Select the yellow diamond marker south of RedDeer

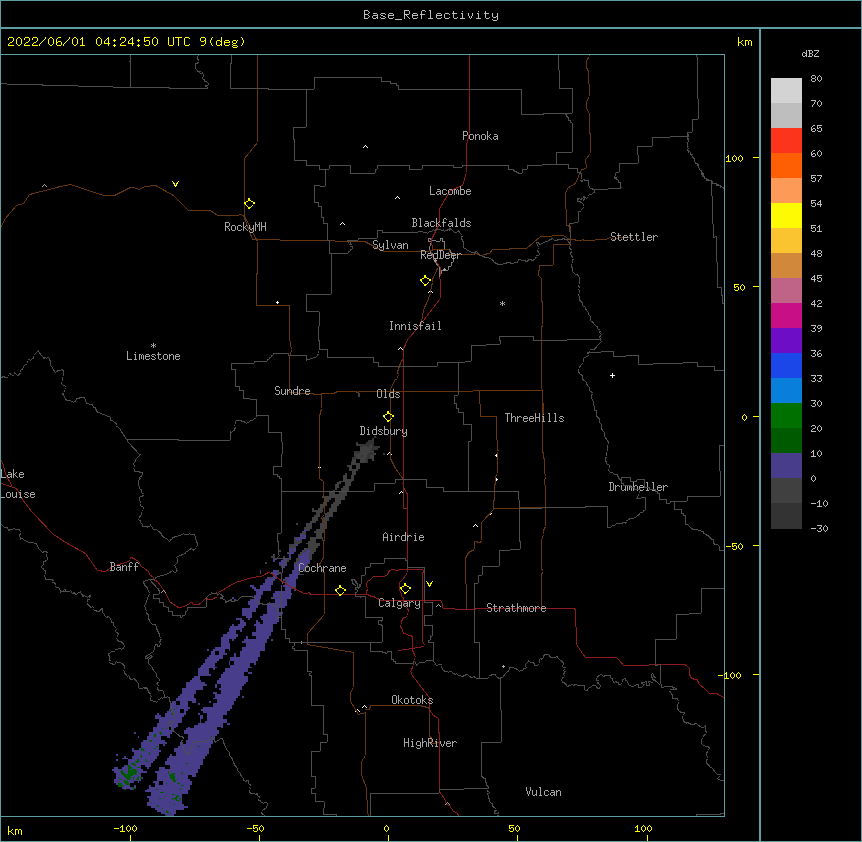(x=426, y=281)
